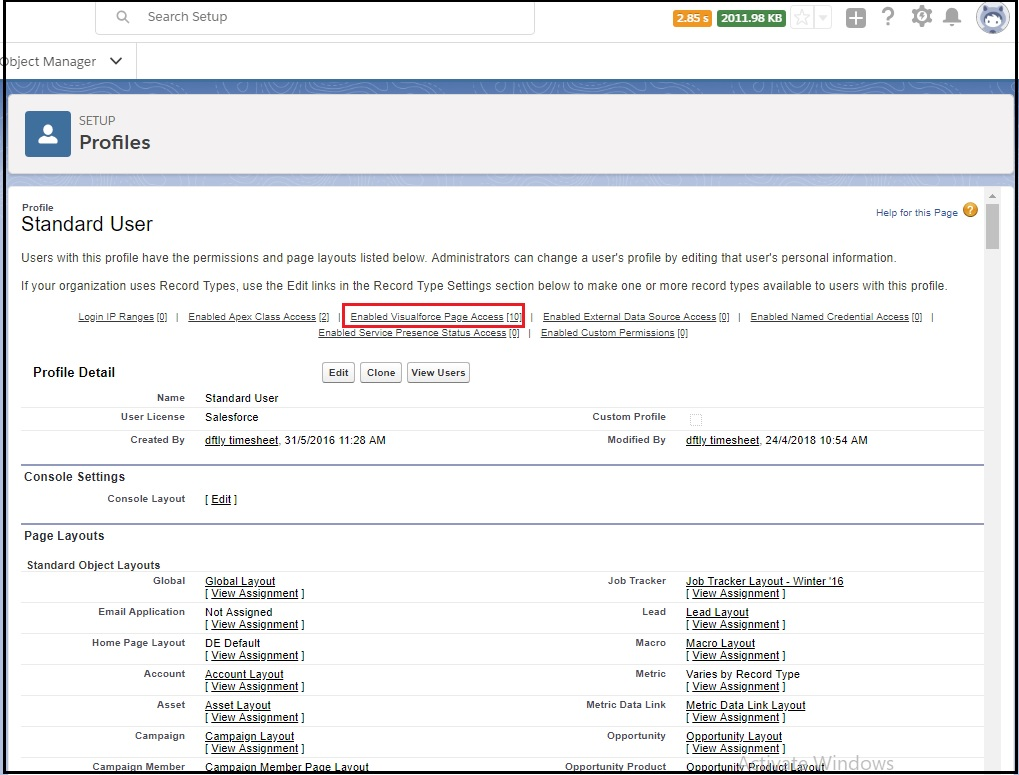
Task: Click the favorites star icon
Action: pyautogui.click(x=802, y=18)
